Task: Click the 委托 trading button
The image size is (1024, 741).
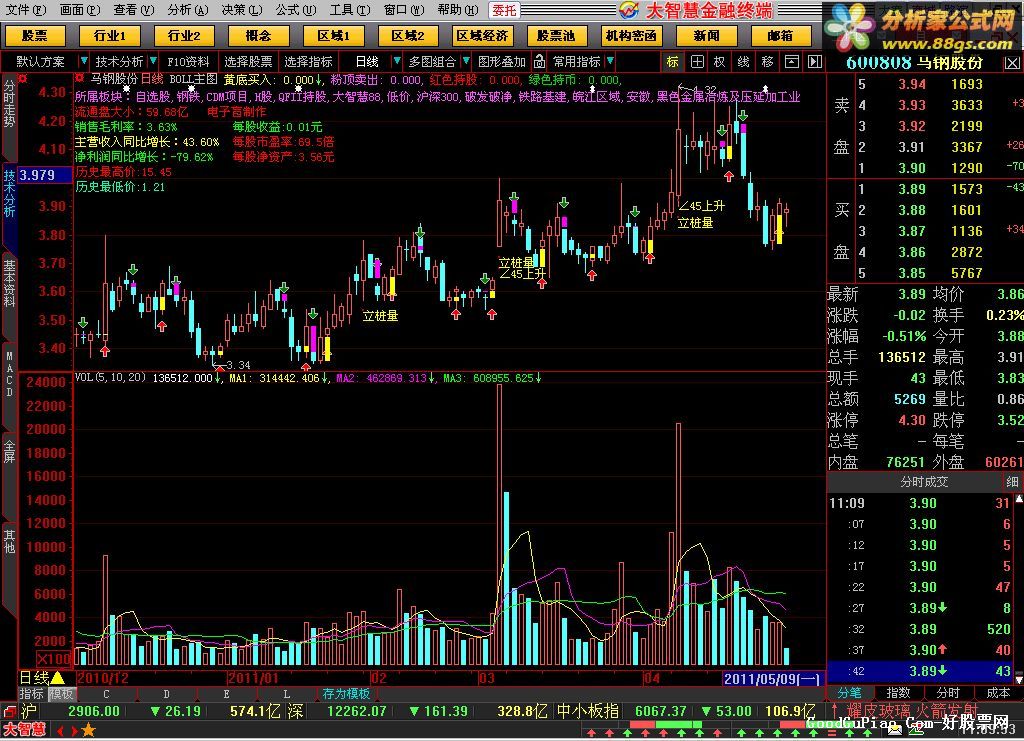Action: (x=504, y=10)
